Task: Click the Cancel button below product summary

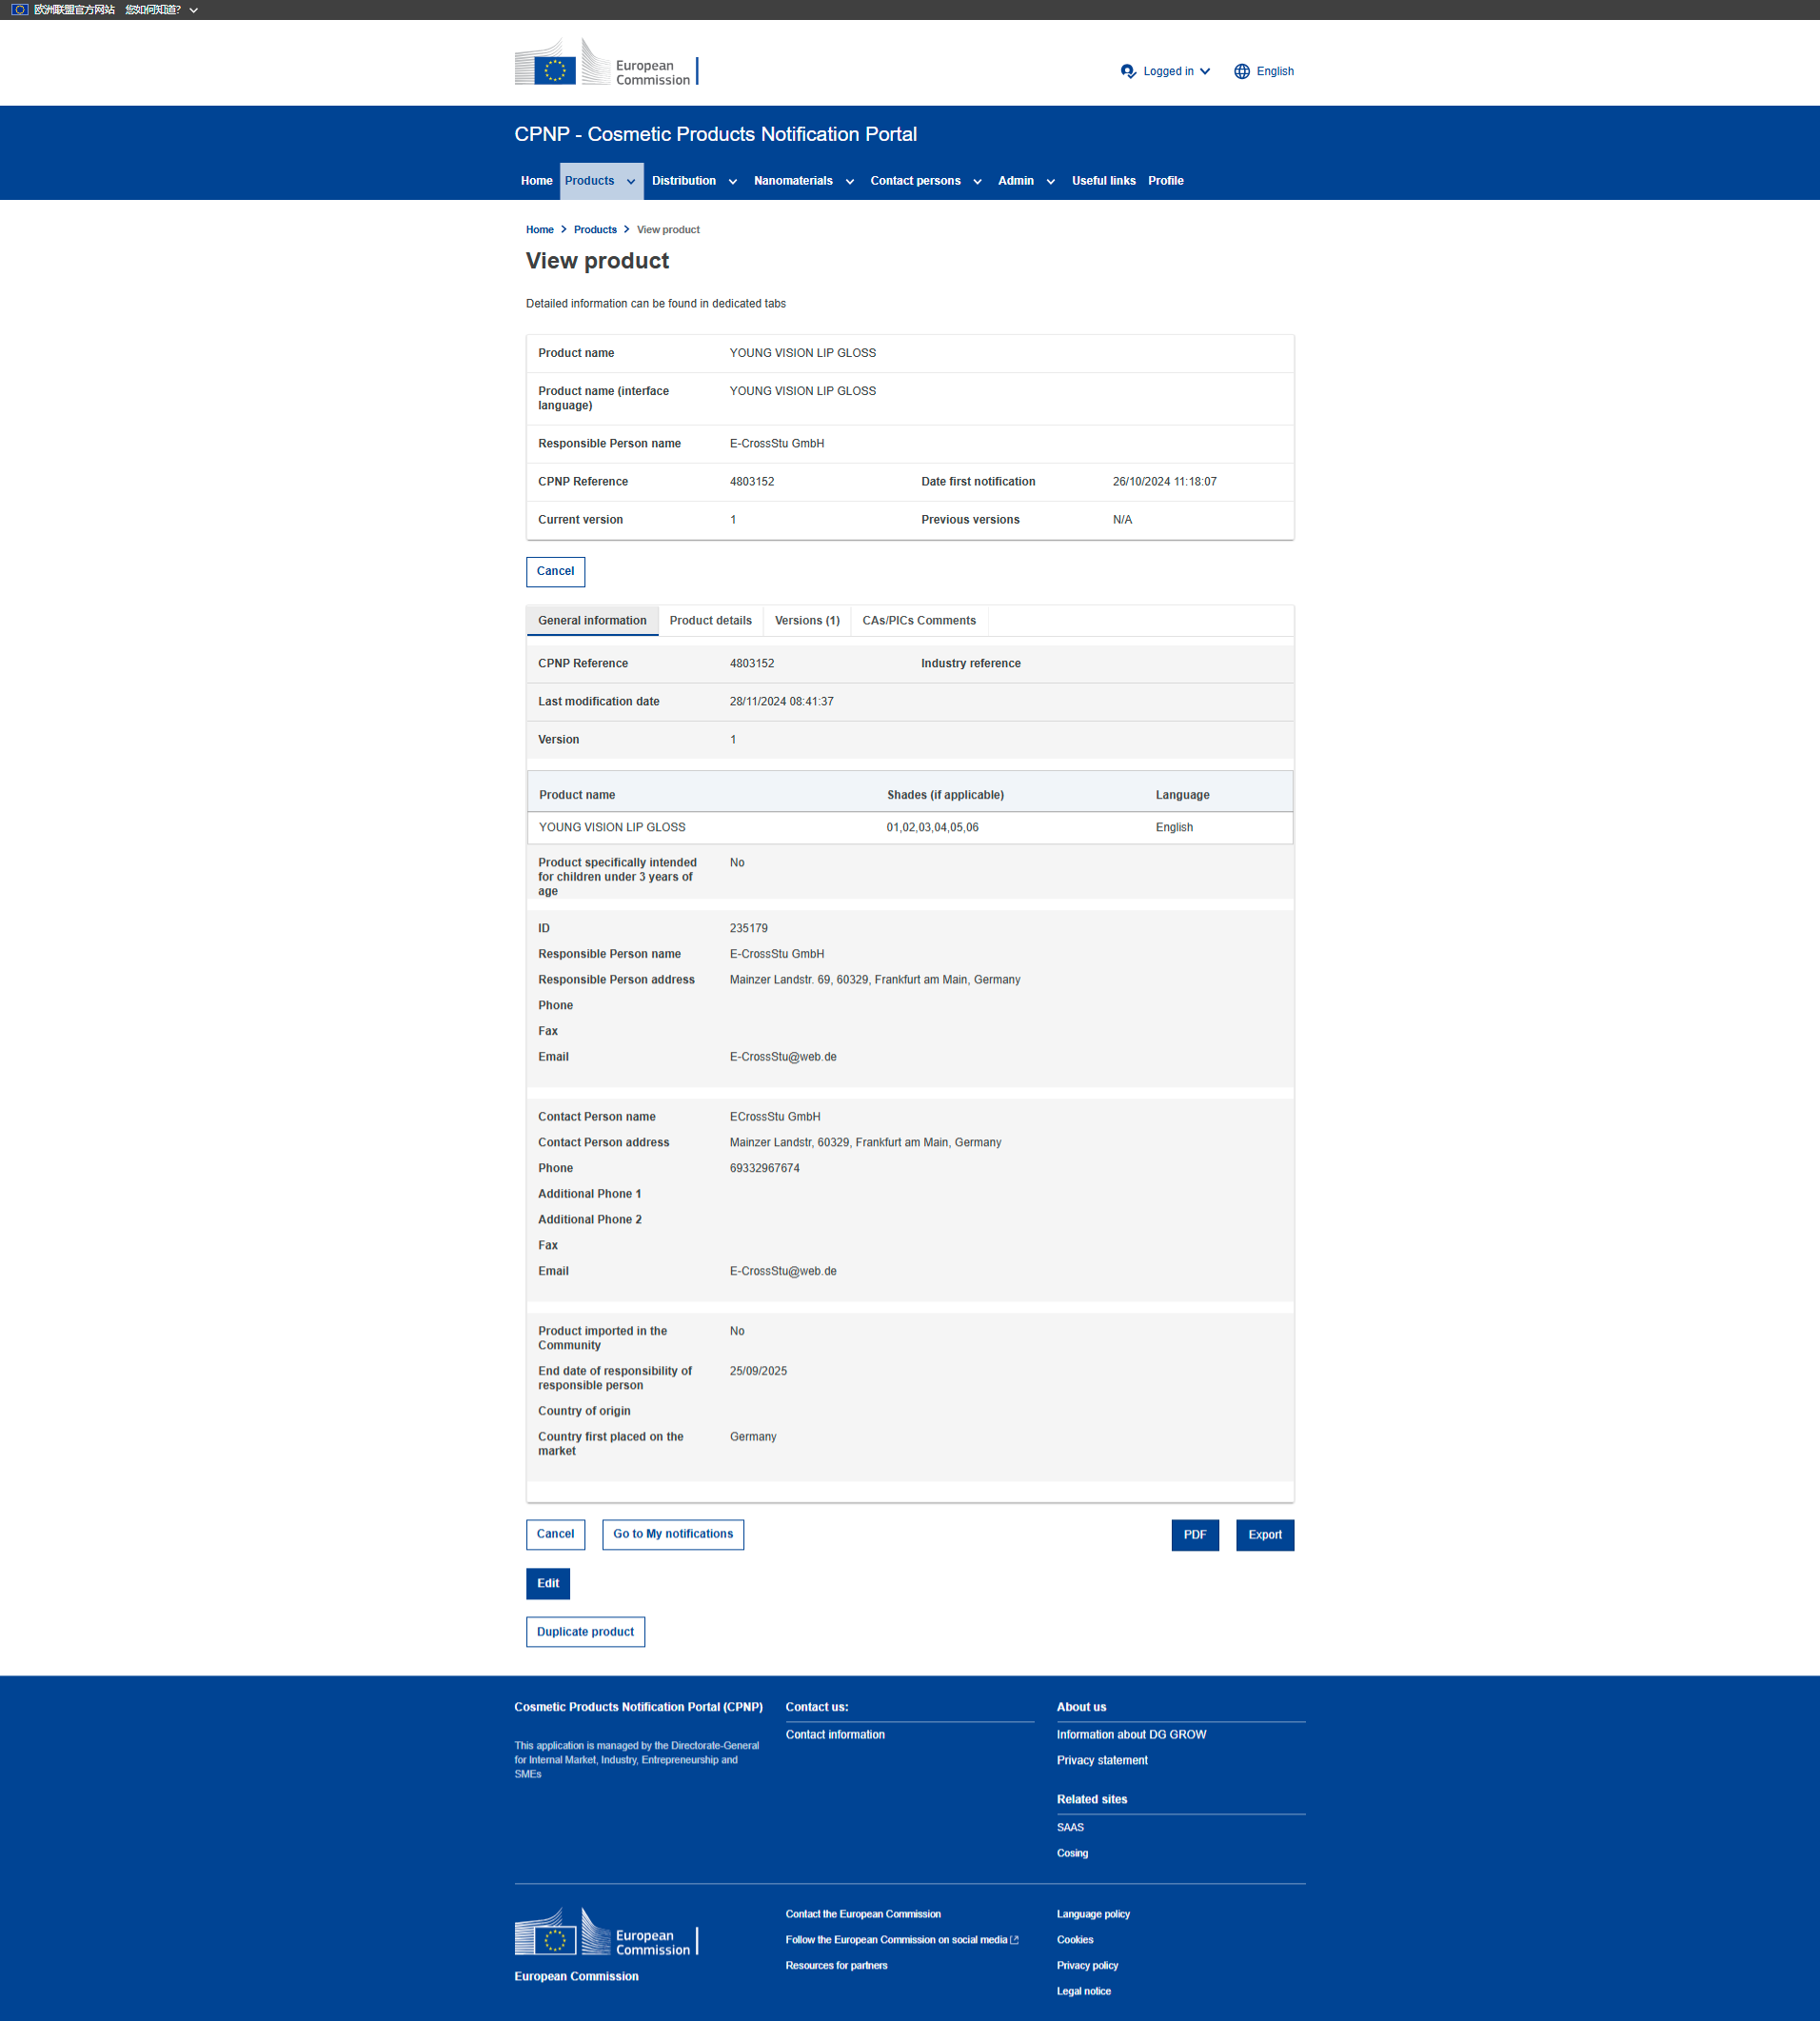Action: pyautogui.click(x=556, y=572)
